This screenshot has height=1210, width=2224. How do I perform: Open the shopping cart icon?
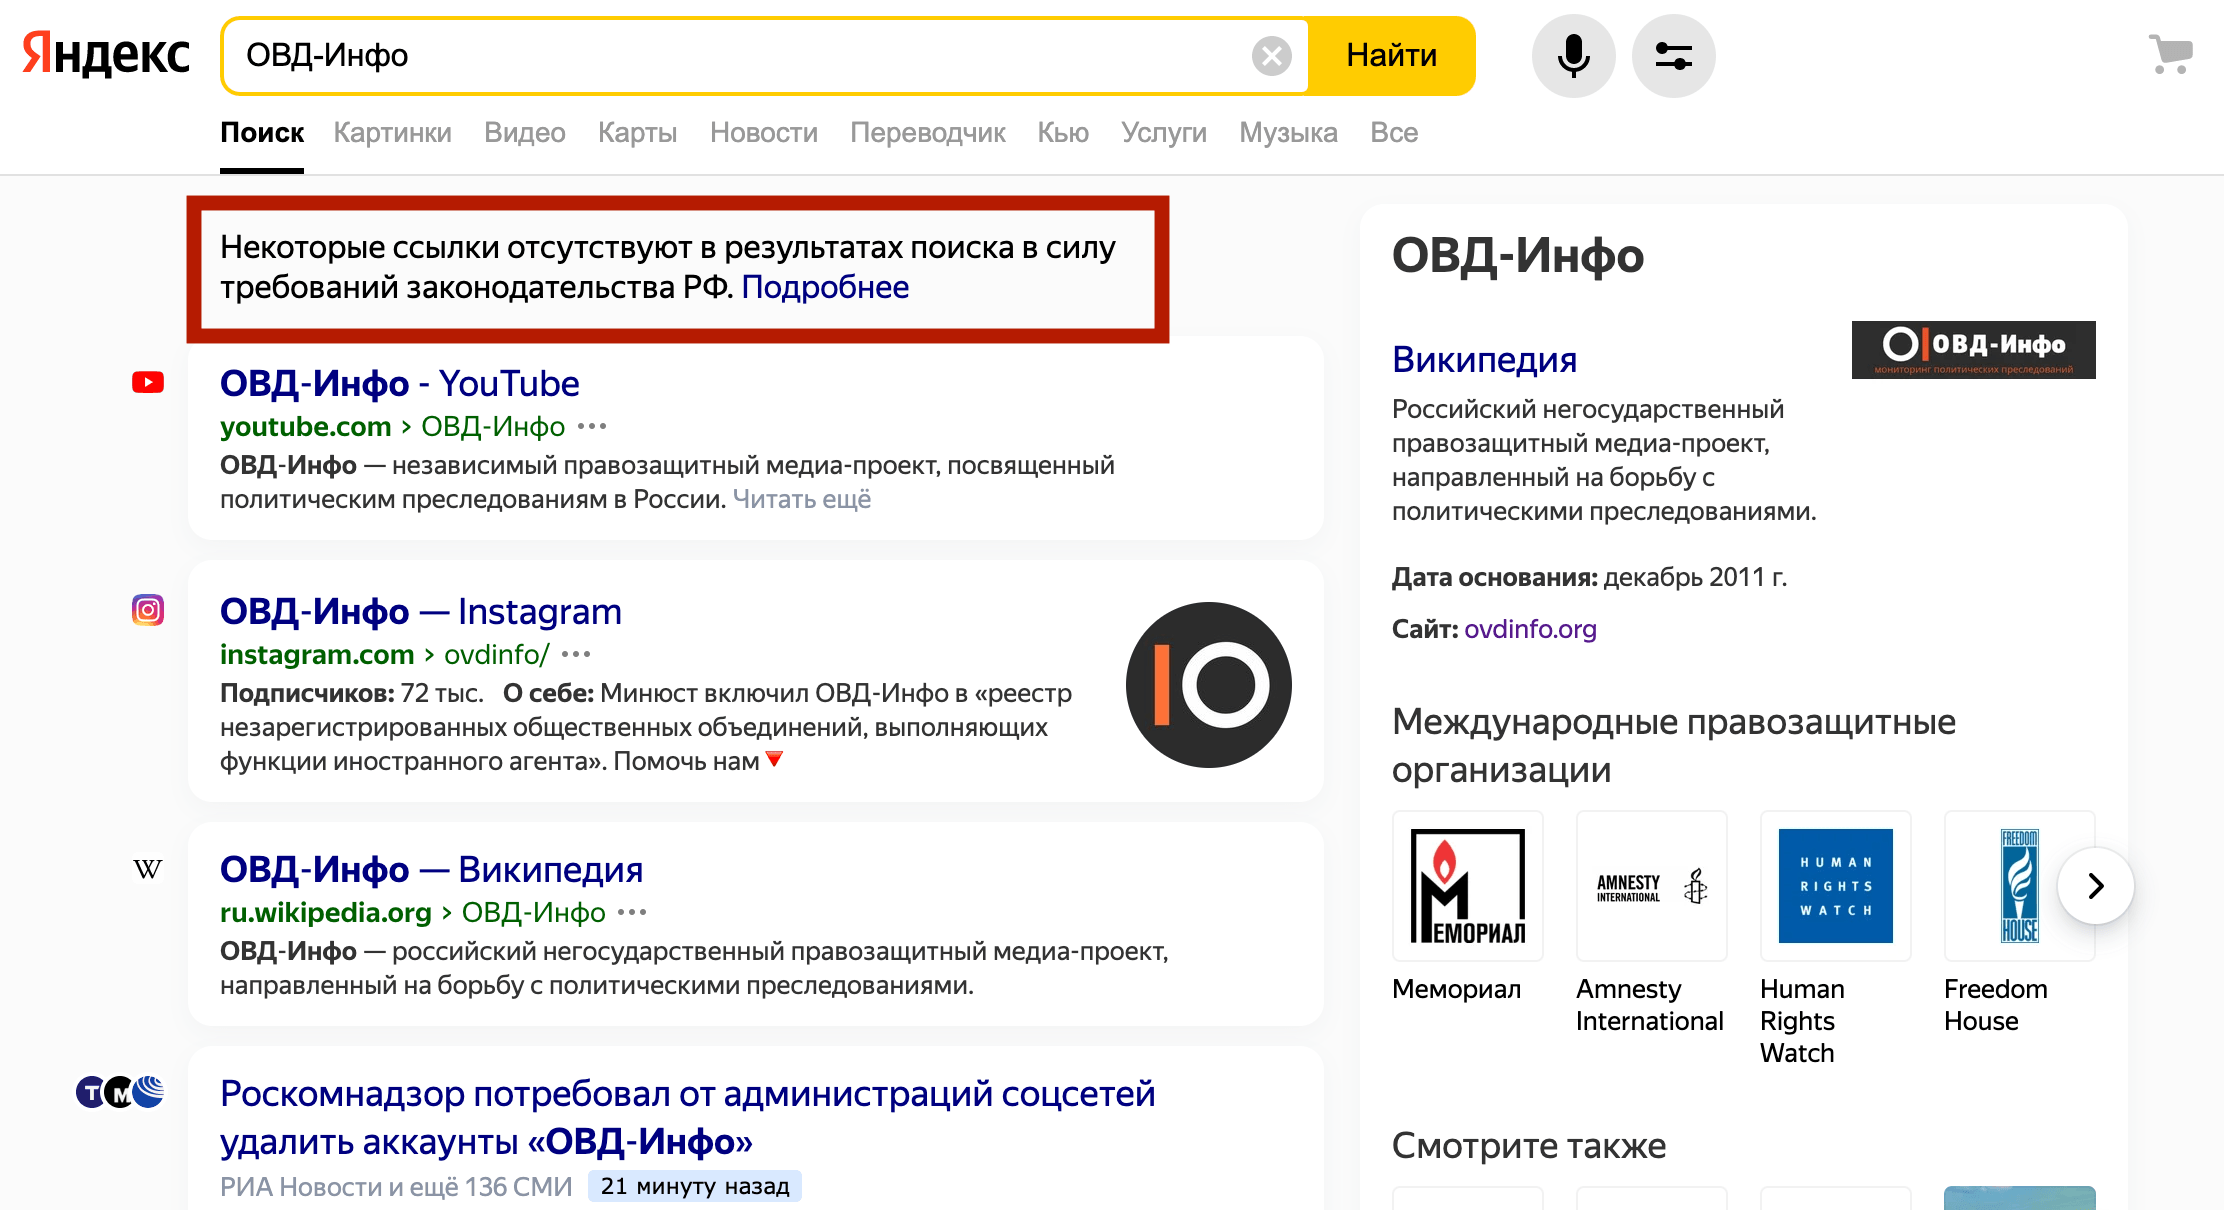pyautogui.click(x=2170, y=54)
